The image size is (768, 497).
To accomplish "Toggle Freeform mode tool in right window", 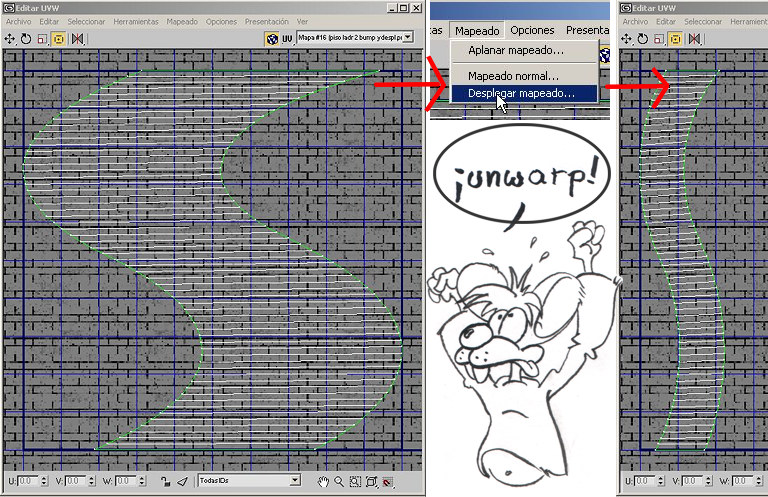I will [675, 39].
